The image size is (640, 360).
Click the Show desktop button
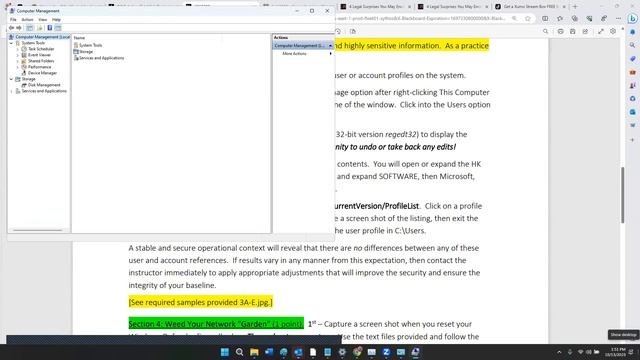pos(638,352)
